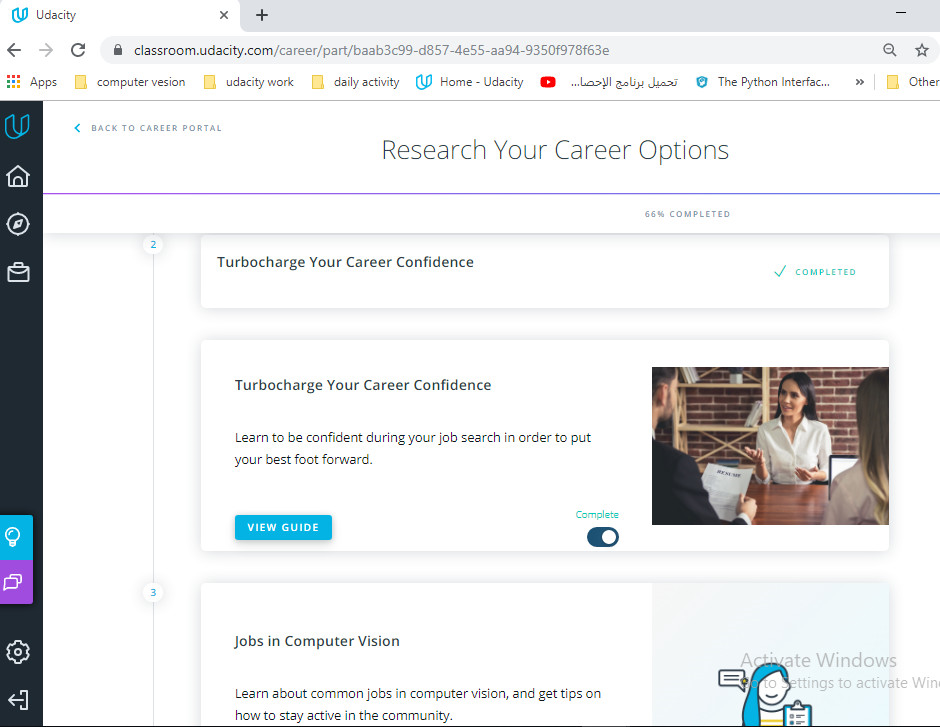Reload the page with the refresh icon
This screenshot has height=727, width=940.
[78, 50]
